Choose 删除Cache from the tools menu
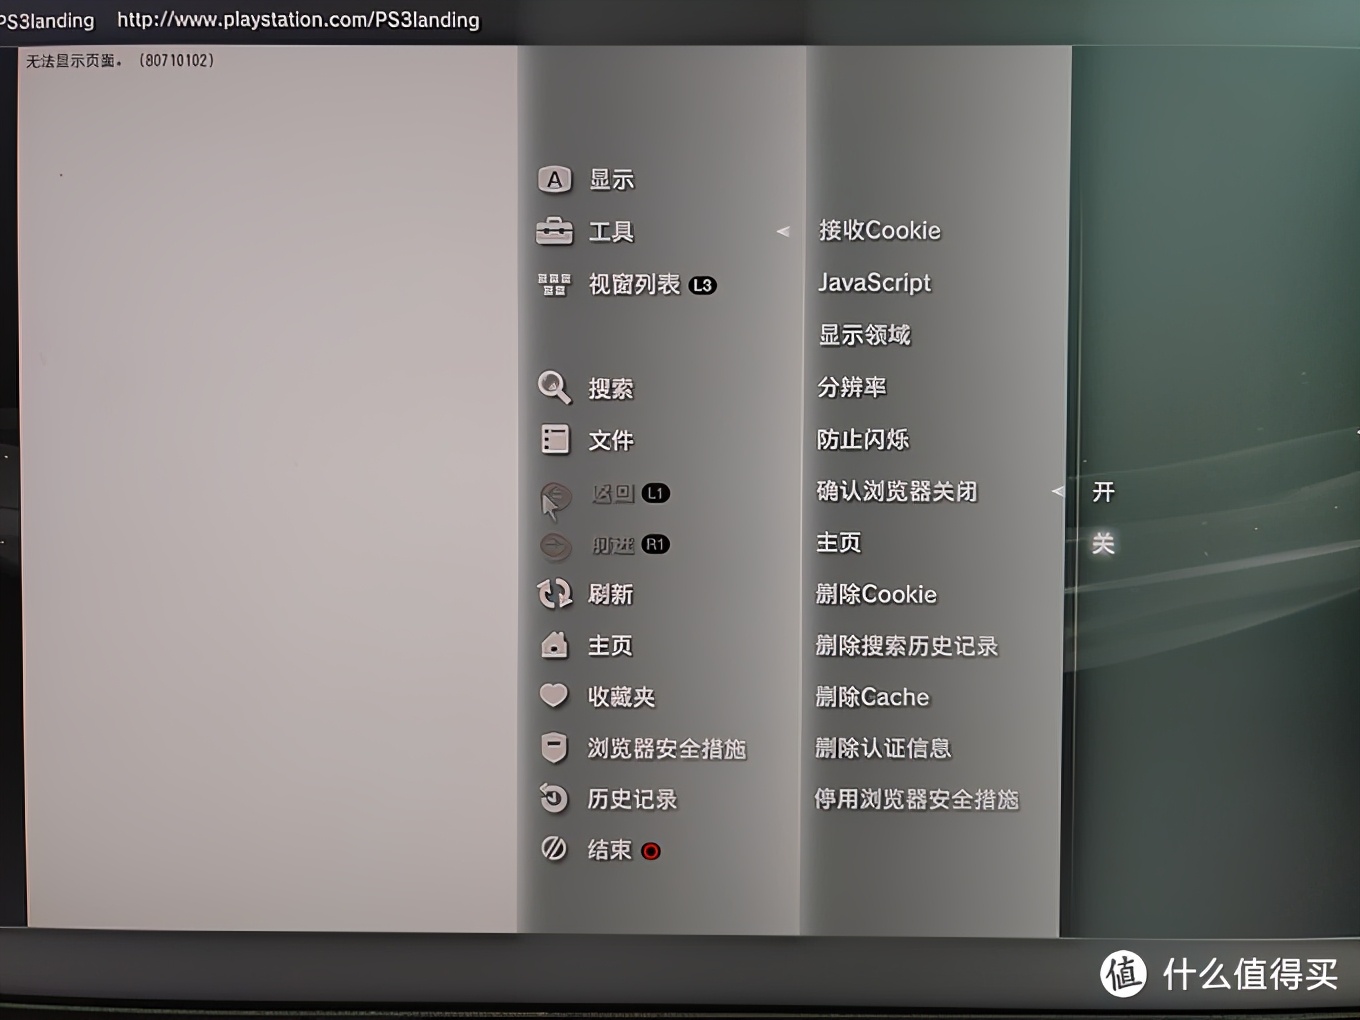 pos(872,697)
